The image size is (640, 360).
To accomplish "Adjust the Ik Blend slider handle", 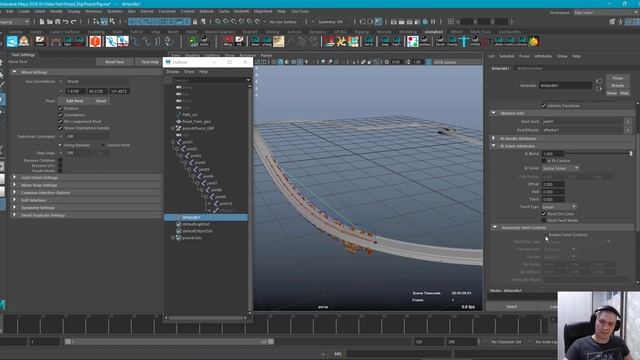I will (631, 154).
